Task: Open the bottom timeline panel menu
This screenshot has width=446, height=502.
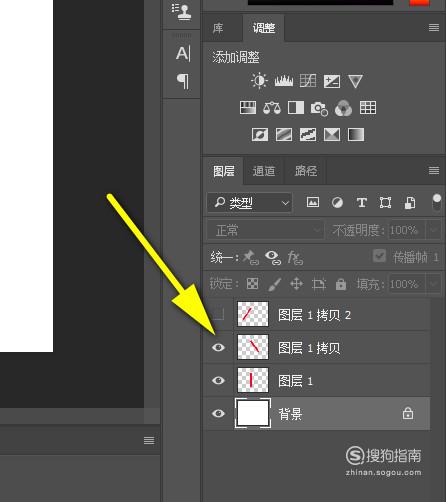Action: 149,440
